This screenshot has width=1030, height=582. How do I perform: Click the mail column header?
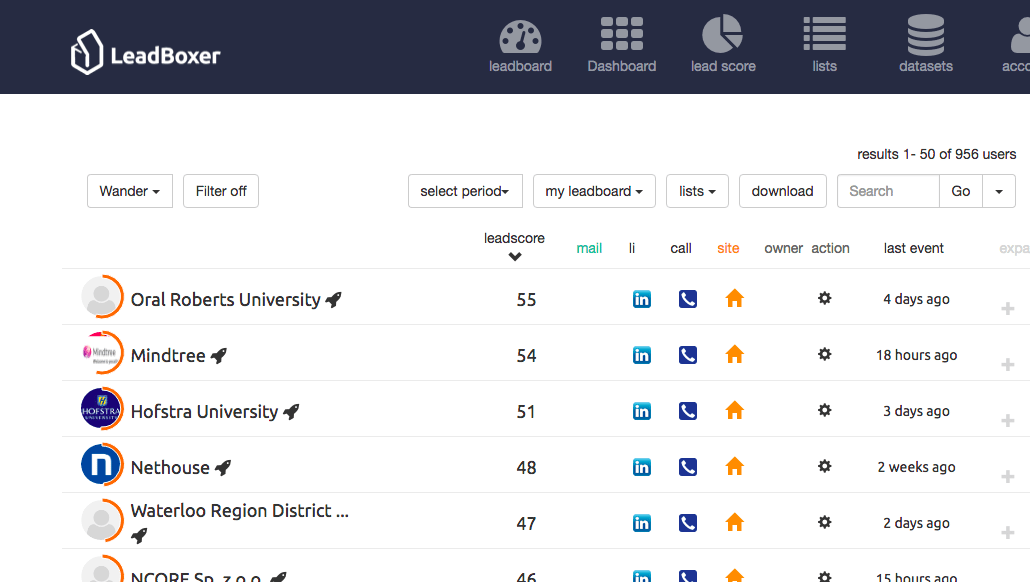coord(589,248)
